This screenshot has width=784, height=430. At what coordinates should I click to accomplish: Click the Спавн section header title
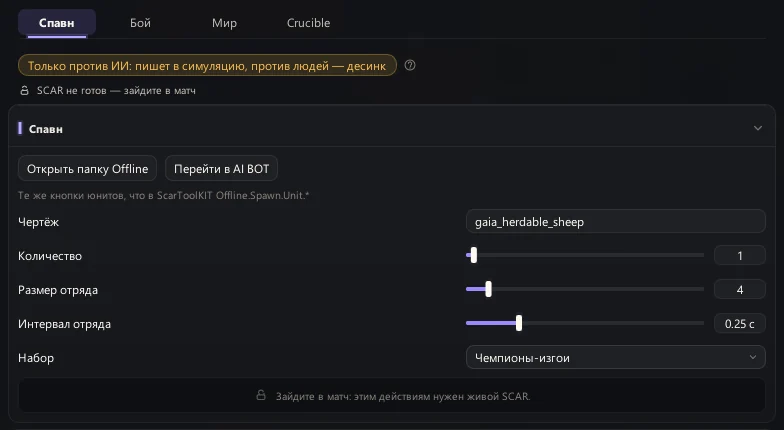46,129
